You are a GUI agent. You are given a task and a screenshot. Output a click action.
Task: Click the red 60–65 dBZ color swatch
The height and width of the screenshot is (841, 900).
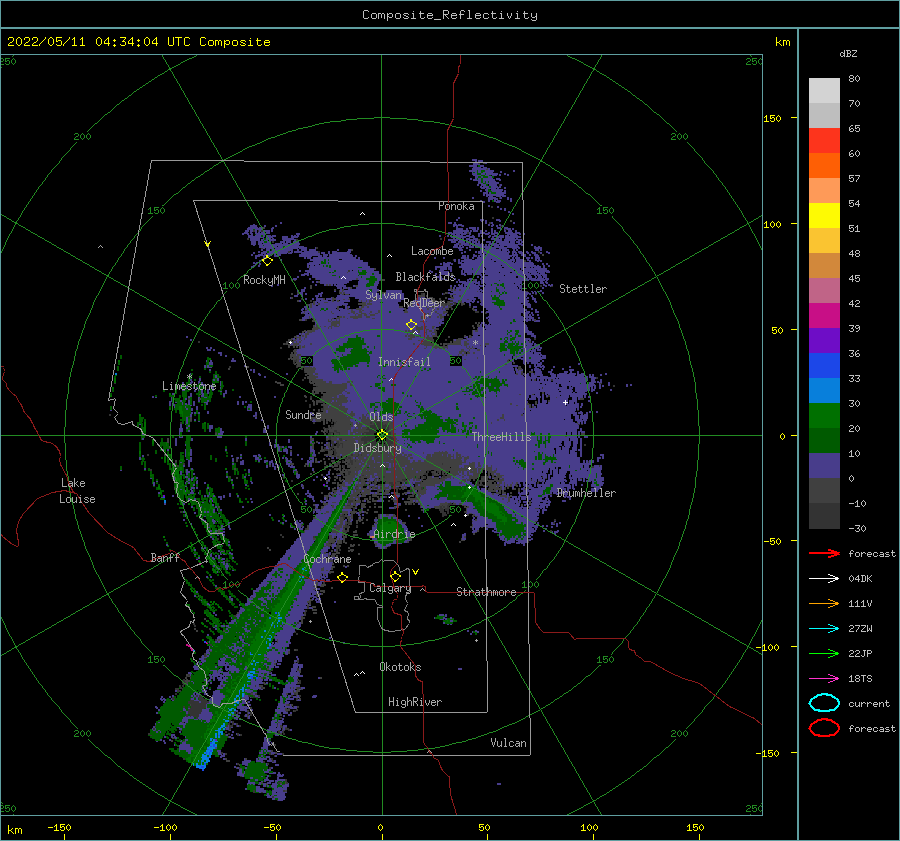click(824, 141)
